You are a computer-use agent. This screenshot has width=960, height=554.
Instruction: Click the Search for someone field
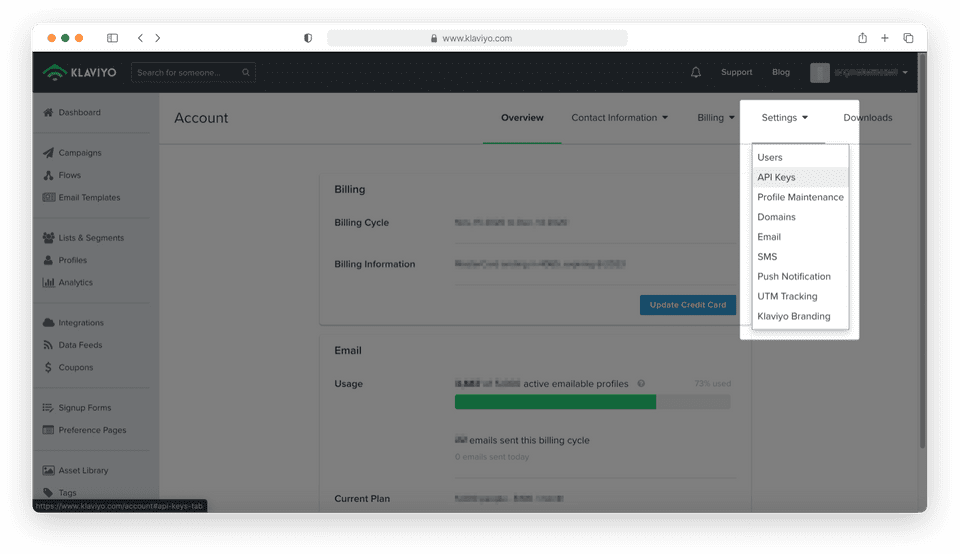click(193, 72)
